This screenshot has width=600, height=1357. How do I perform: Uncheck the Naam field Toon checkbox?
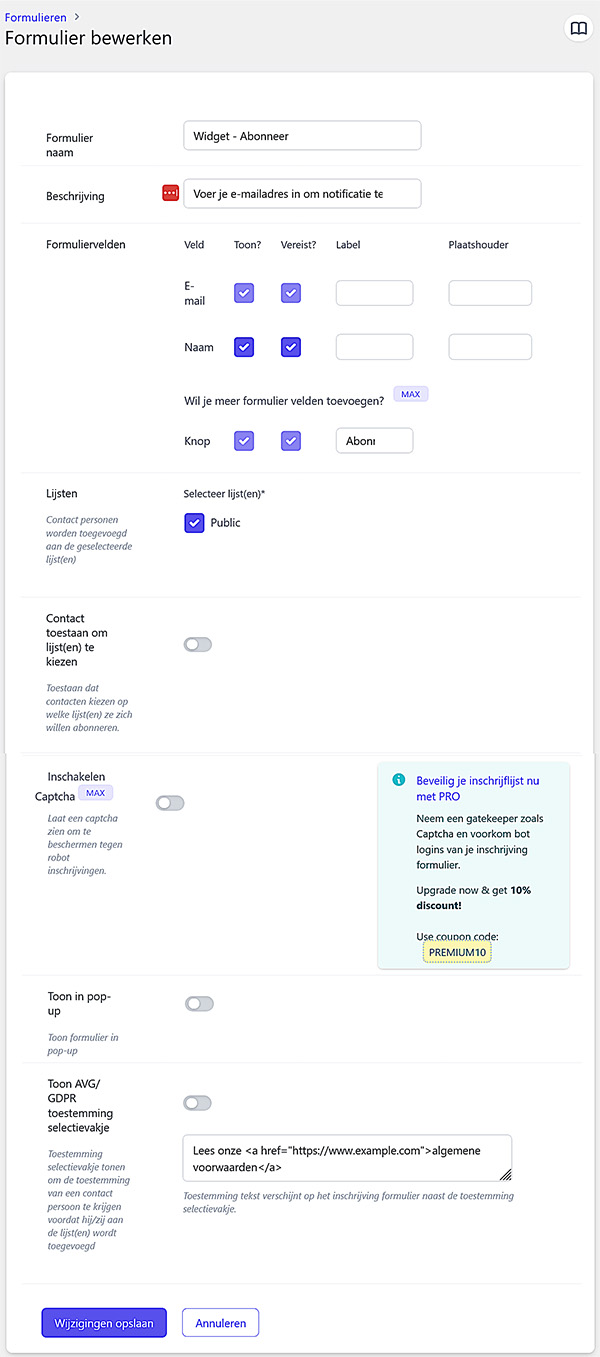(x=244, y=347)
